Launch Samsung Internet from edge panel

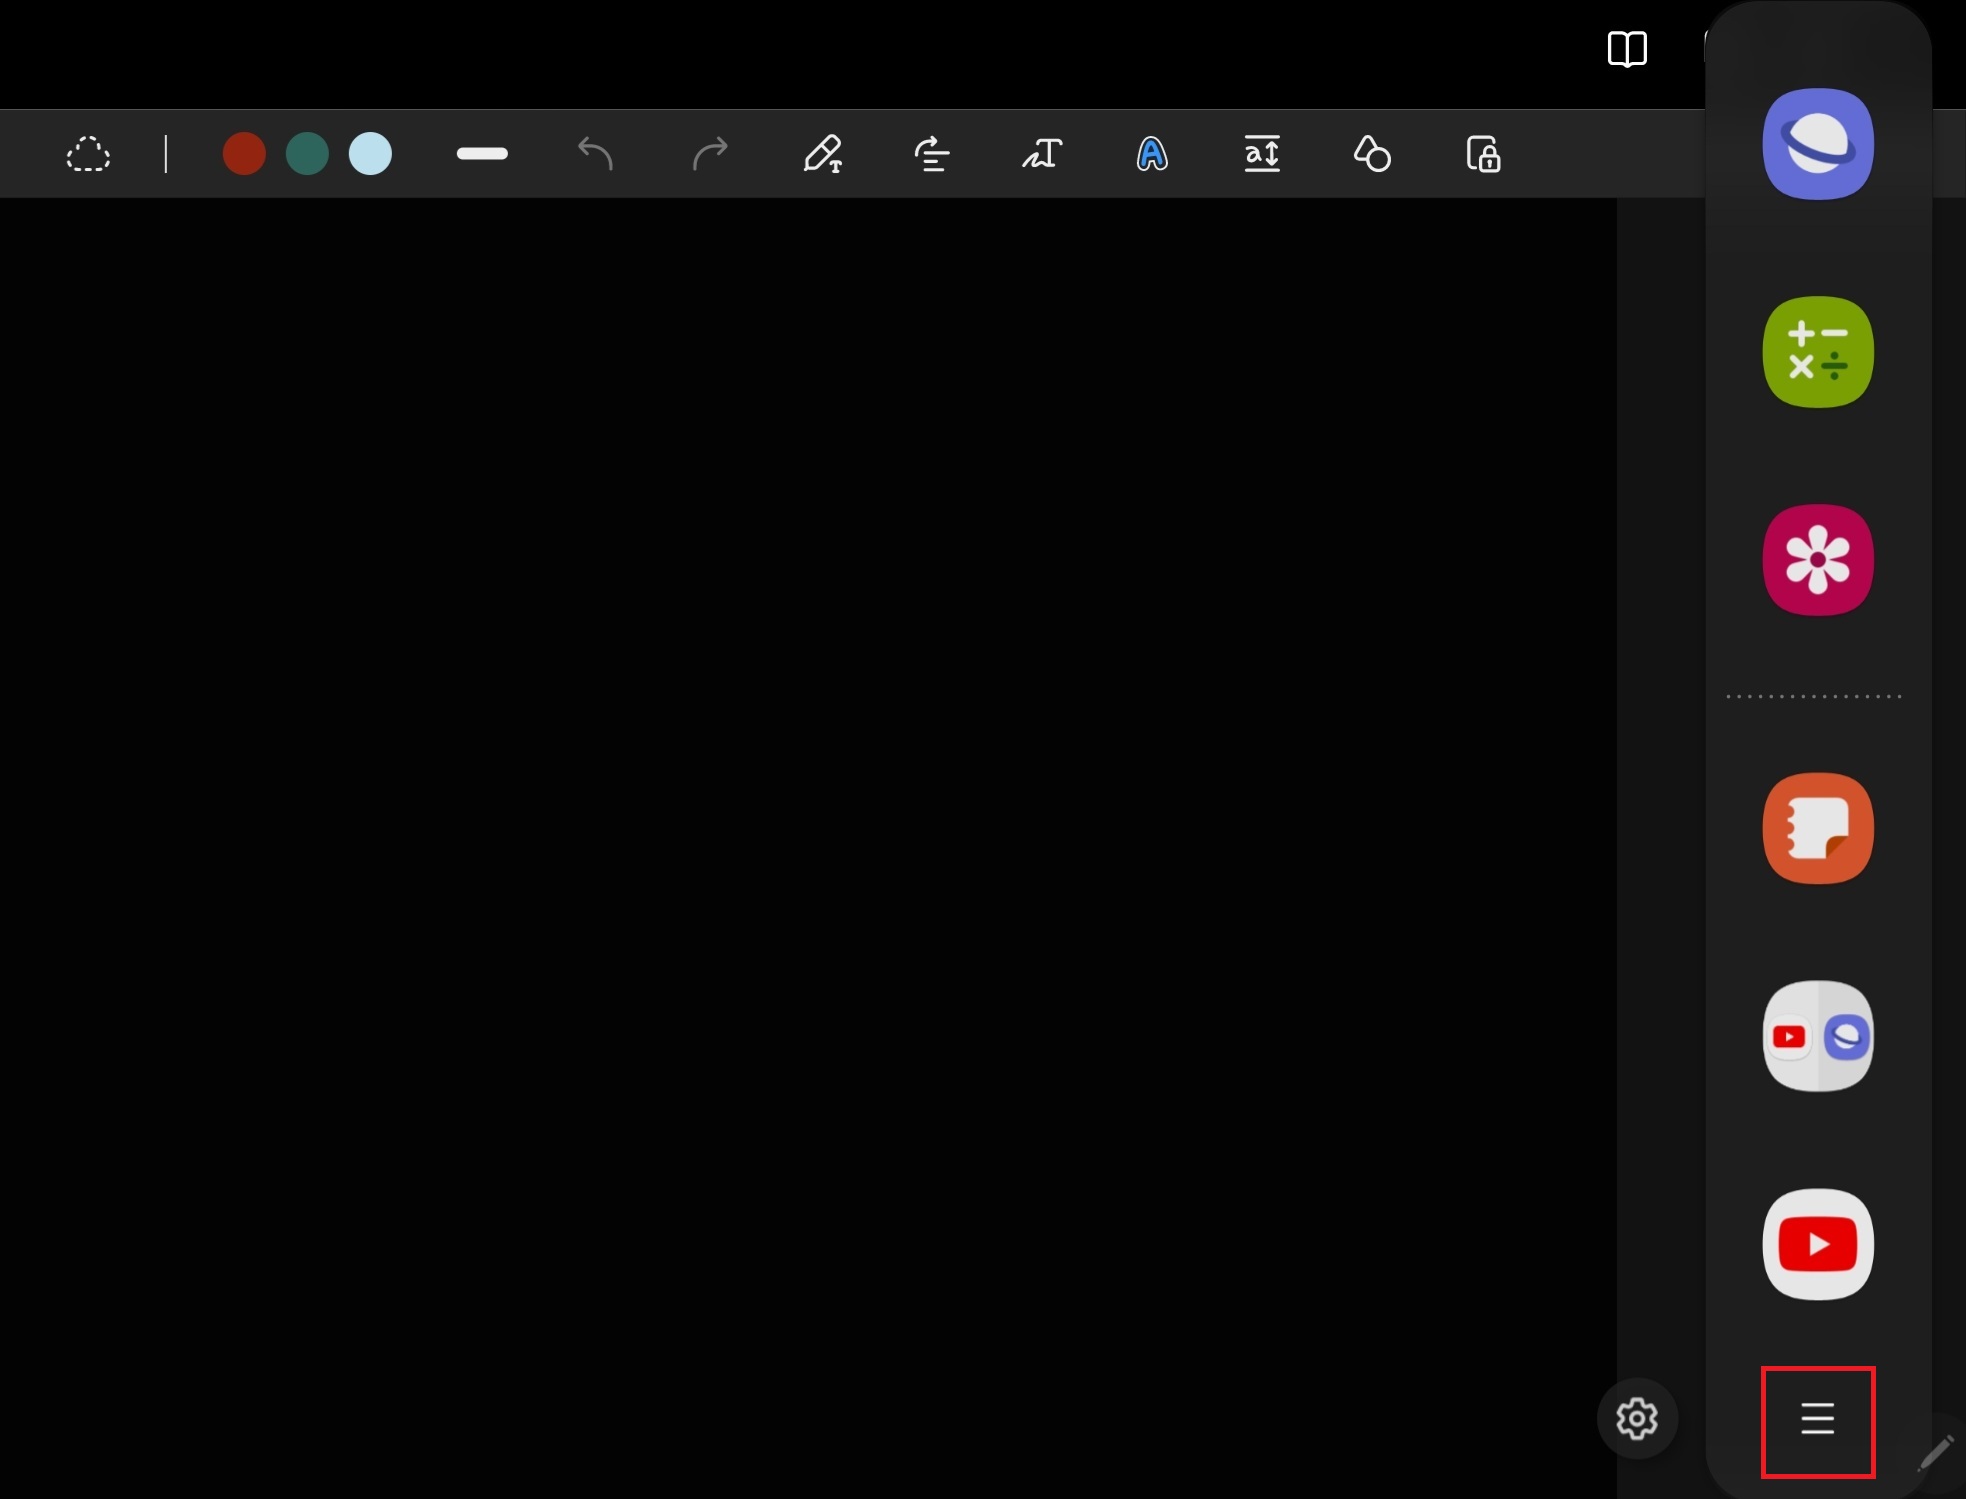pos(1818,144)
